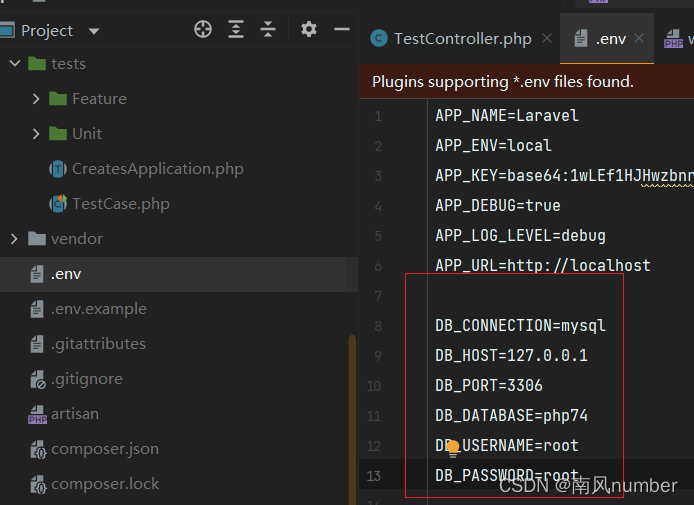694x505 pixels.
Task: Select the Feature folder icon
Action: tap(58, 99)
